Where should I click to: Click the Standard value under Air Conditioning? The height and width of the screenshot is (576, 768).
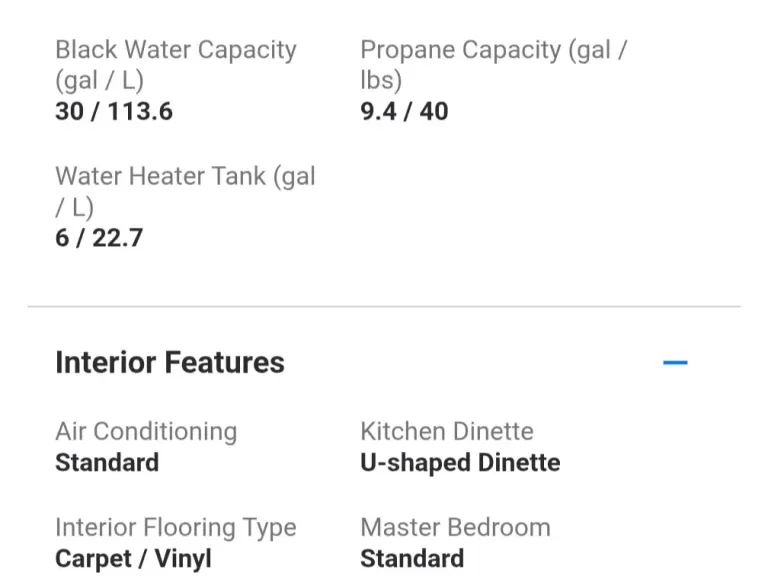107,463
